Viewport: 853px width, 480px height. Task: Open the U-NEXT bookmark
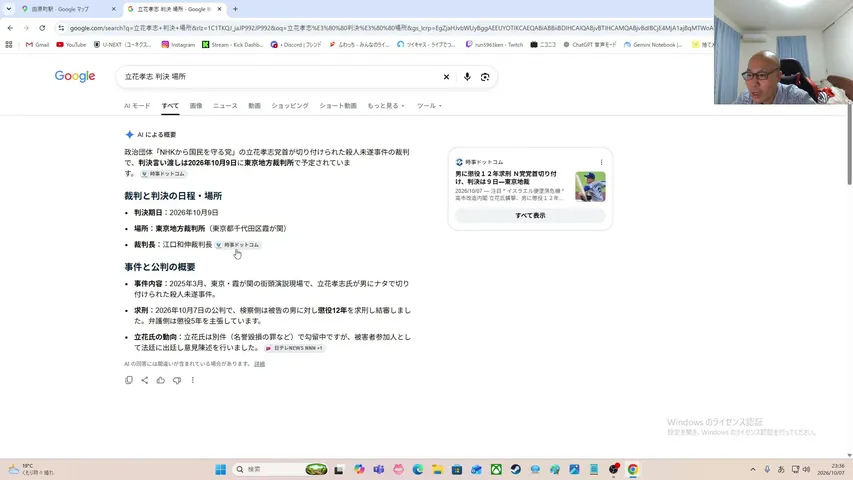point(122,45)
